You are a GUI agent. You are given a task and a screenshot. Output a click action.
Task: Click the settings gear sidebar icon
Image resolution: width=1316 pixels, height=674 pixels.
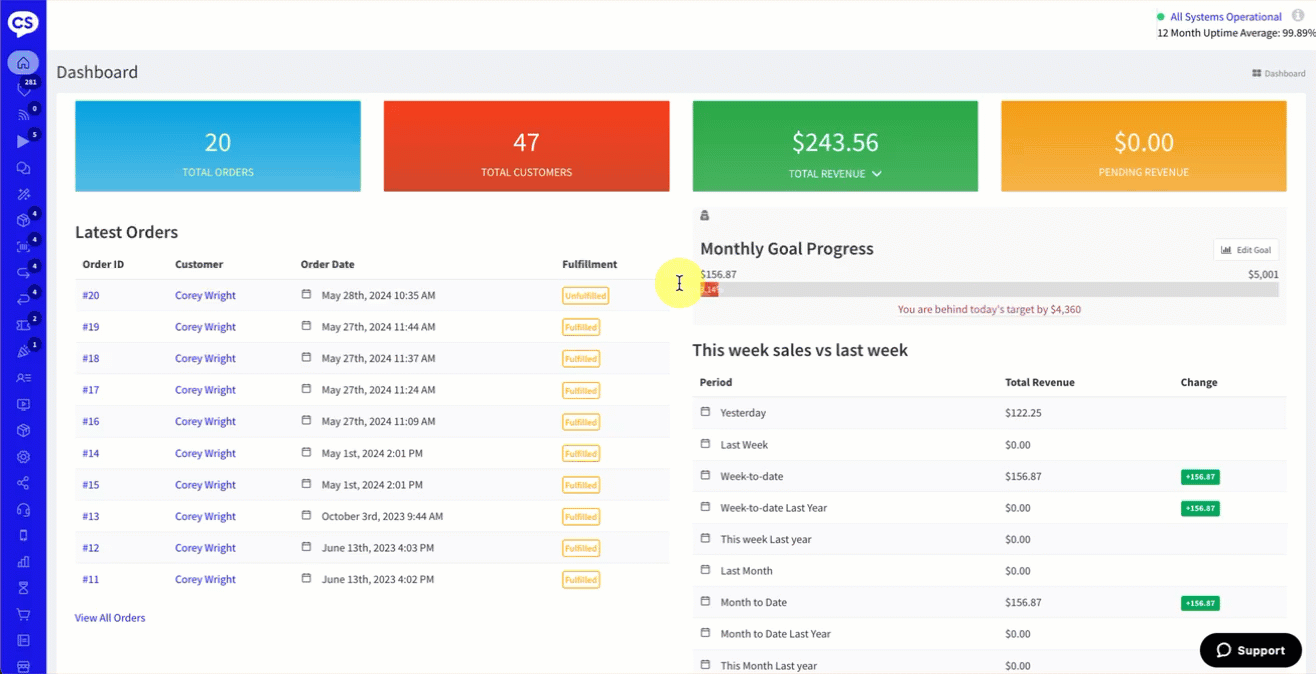click(x=23, y=457)
